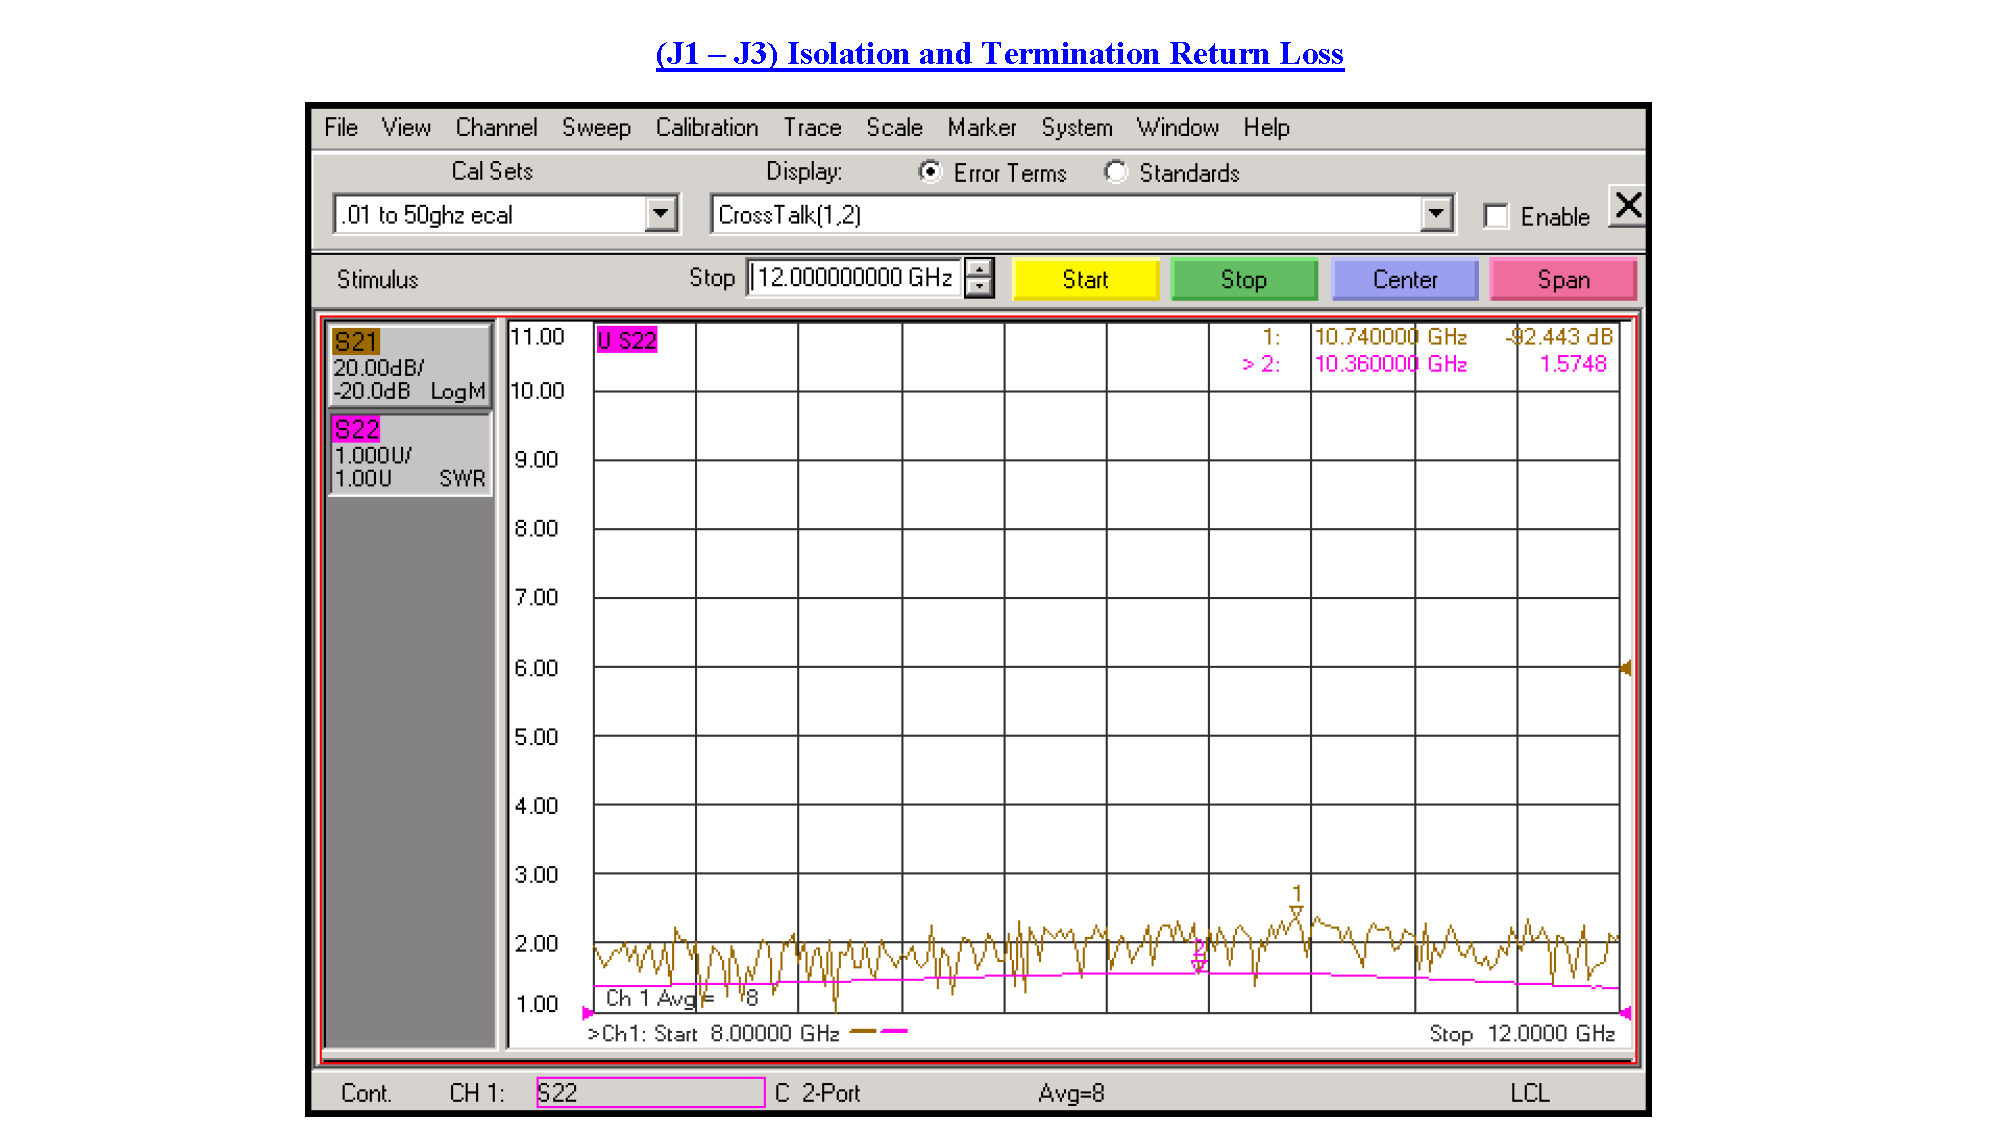Click the S22 measurement field in the status bar
The image size is (1996, 1135).
coord(650,1092)
